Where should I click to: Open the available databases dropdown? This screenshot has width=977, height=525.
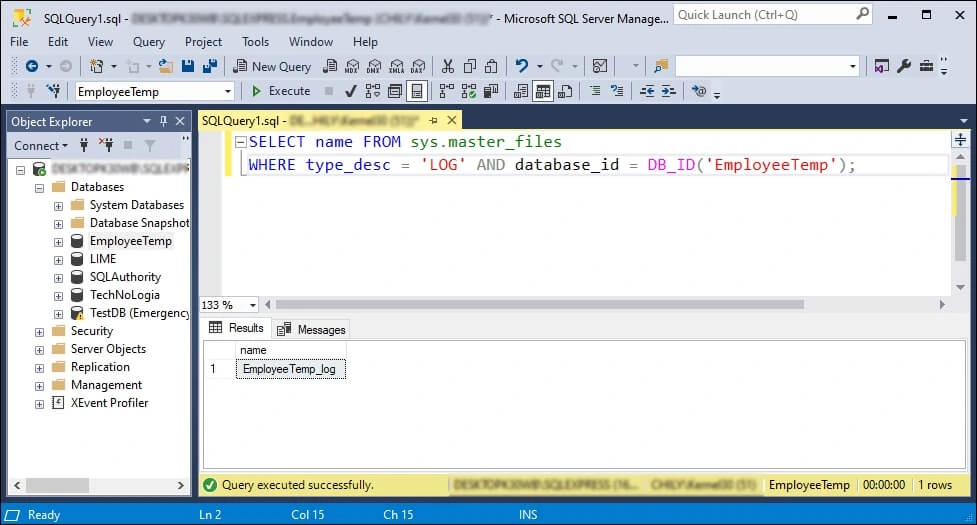pyautogui.click(x=227, y=92)
